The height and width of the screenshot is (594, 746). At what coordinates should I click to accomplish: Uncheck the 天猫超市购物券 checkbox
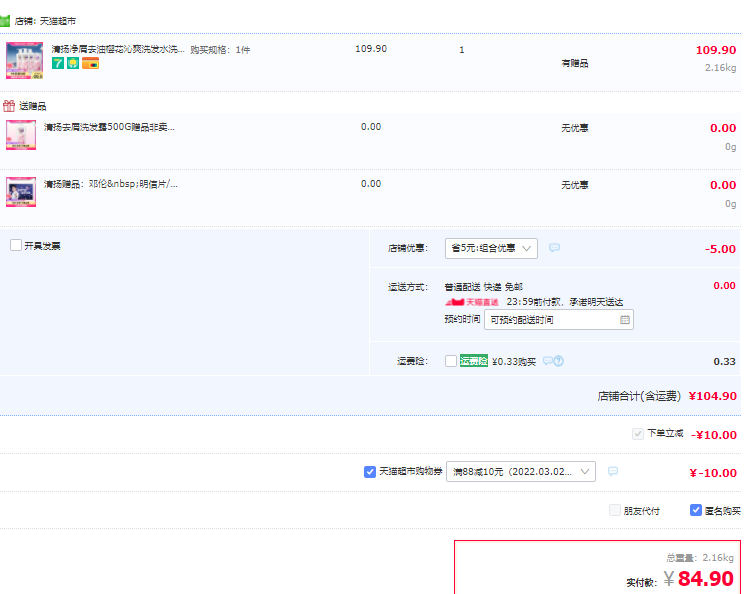pos(370,472)
